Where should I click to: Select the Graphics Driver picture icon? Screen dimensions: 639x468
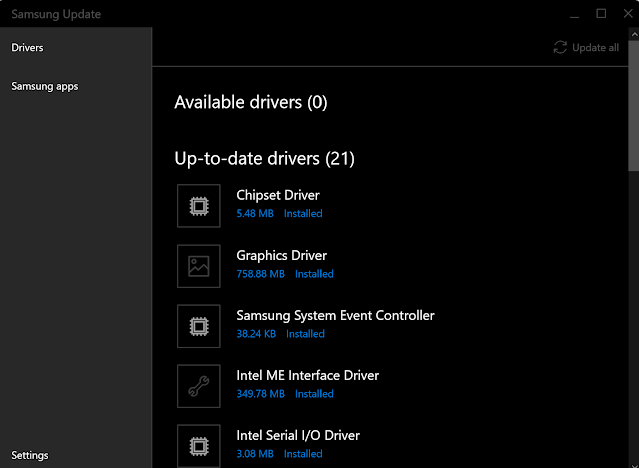[x=199, y=266]
